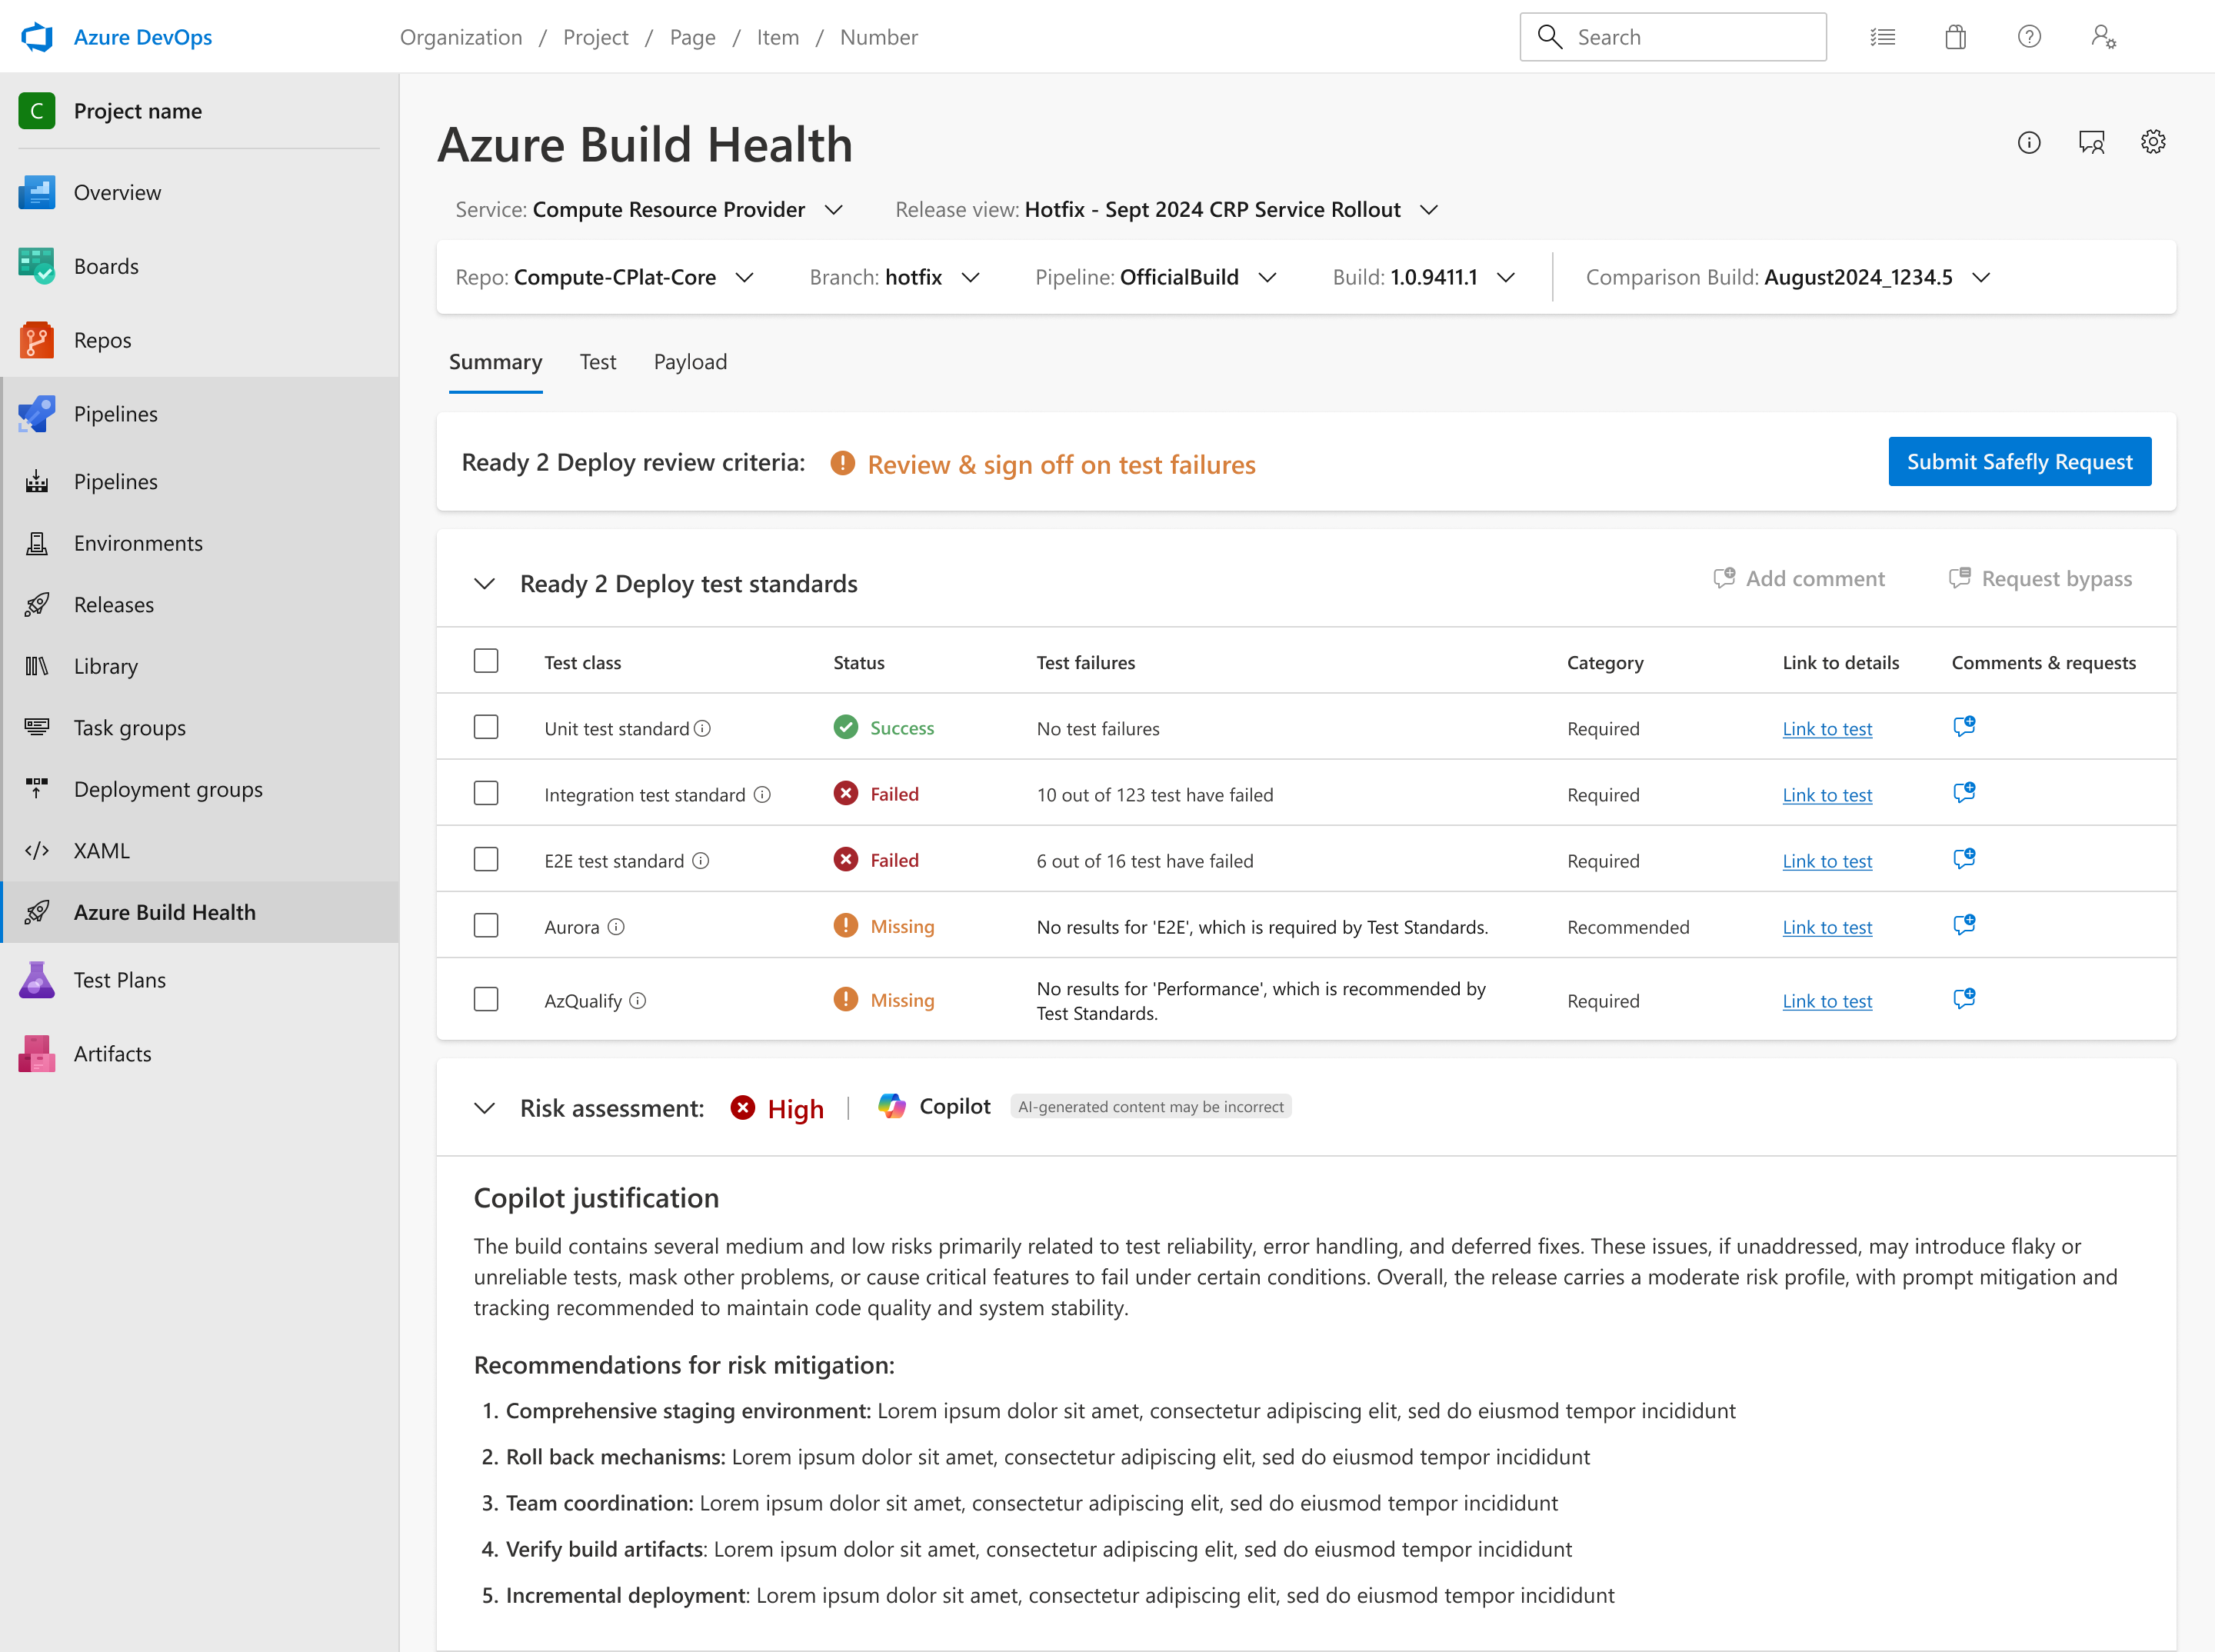Click info icon next to Integration test standard
2215x1652 pixels.
pos(762,794)
